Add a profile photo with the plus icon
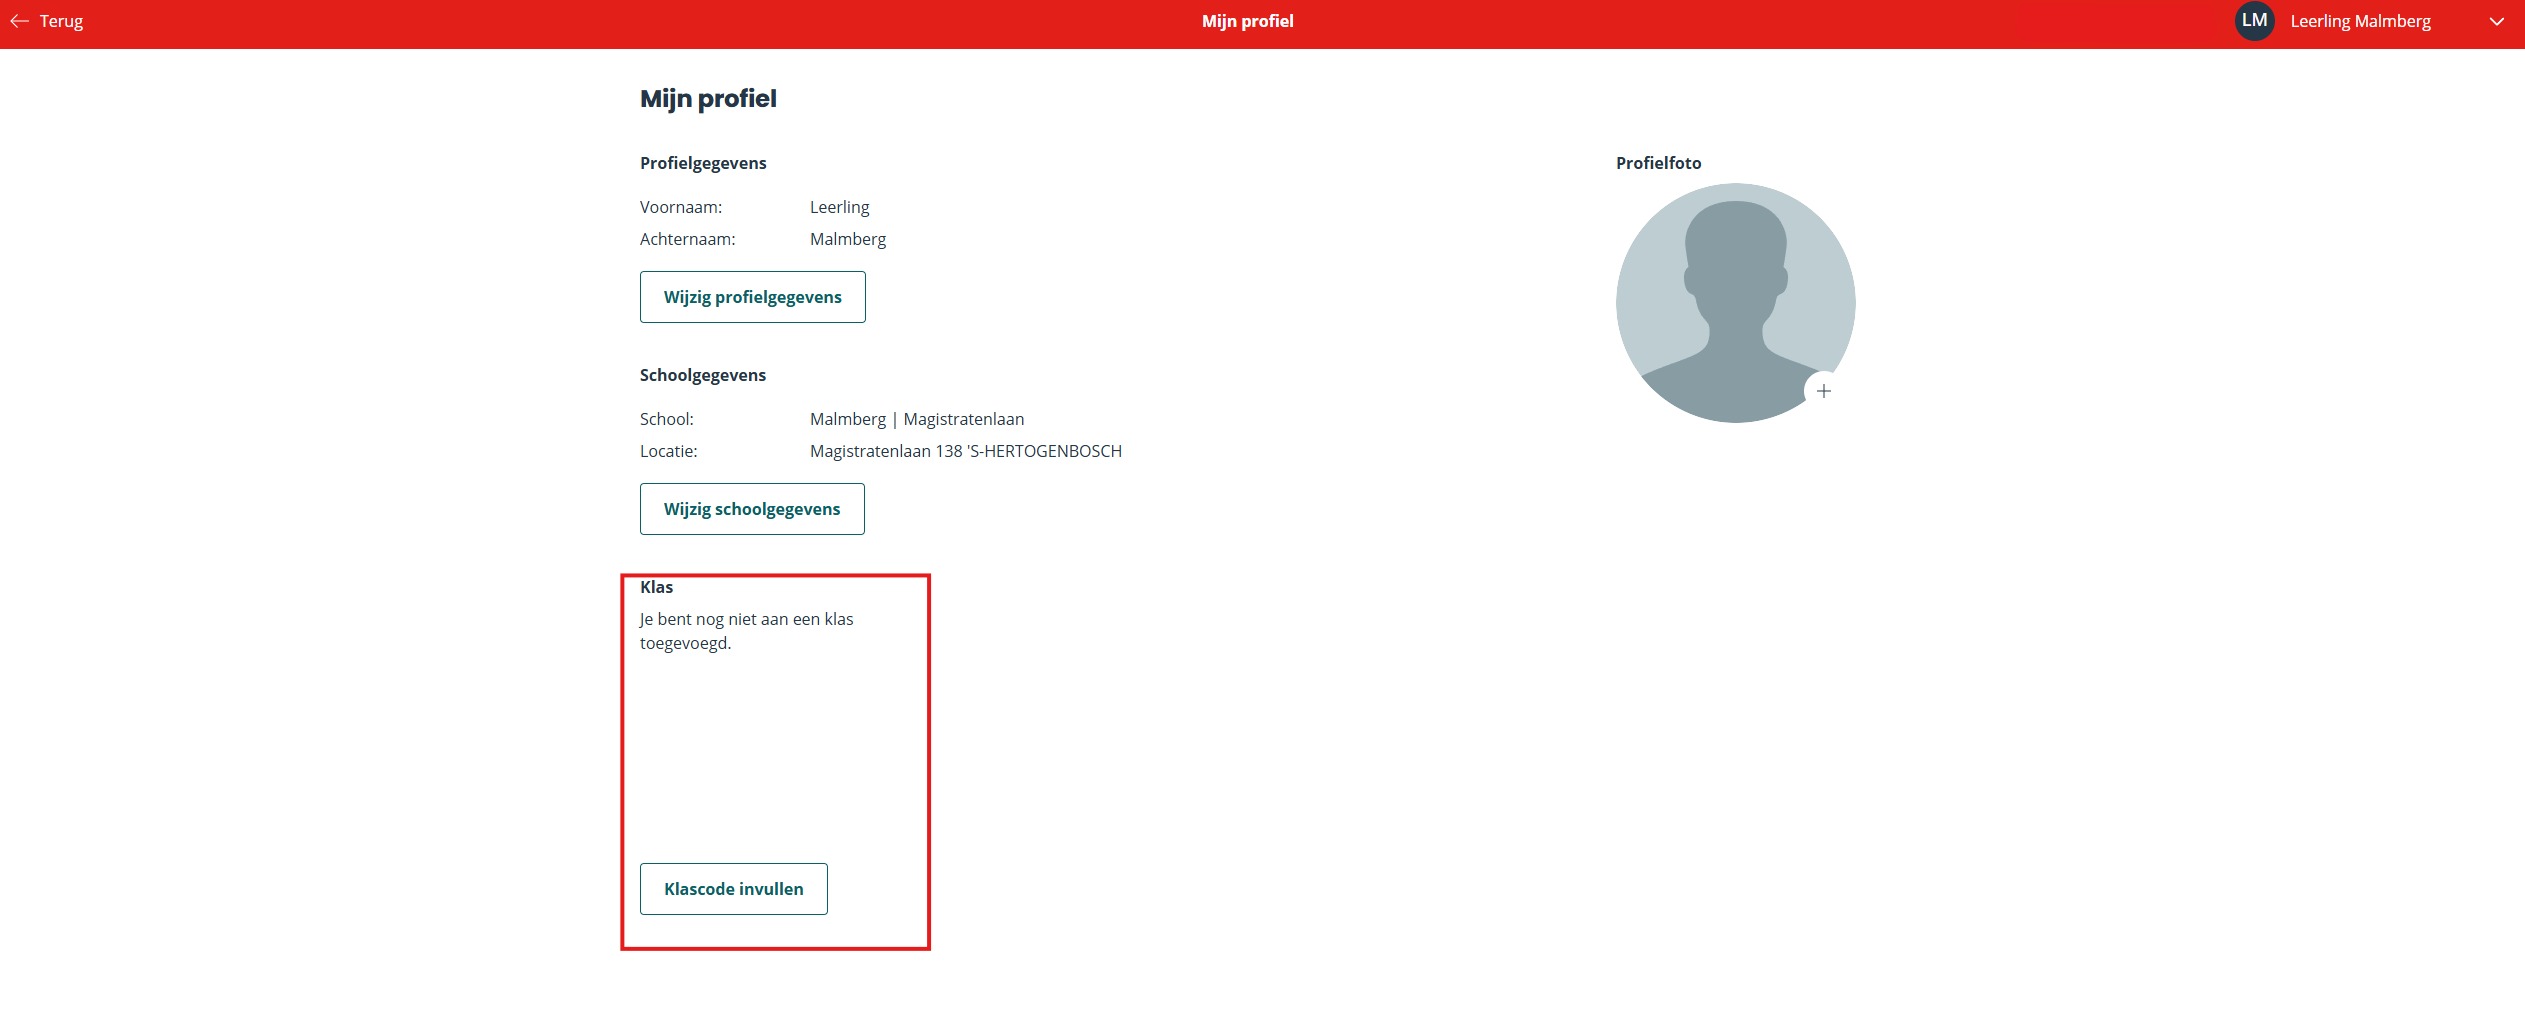This screenshot has height=1022, width=2525. (1823, 391)
